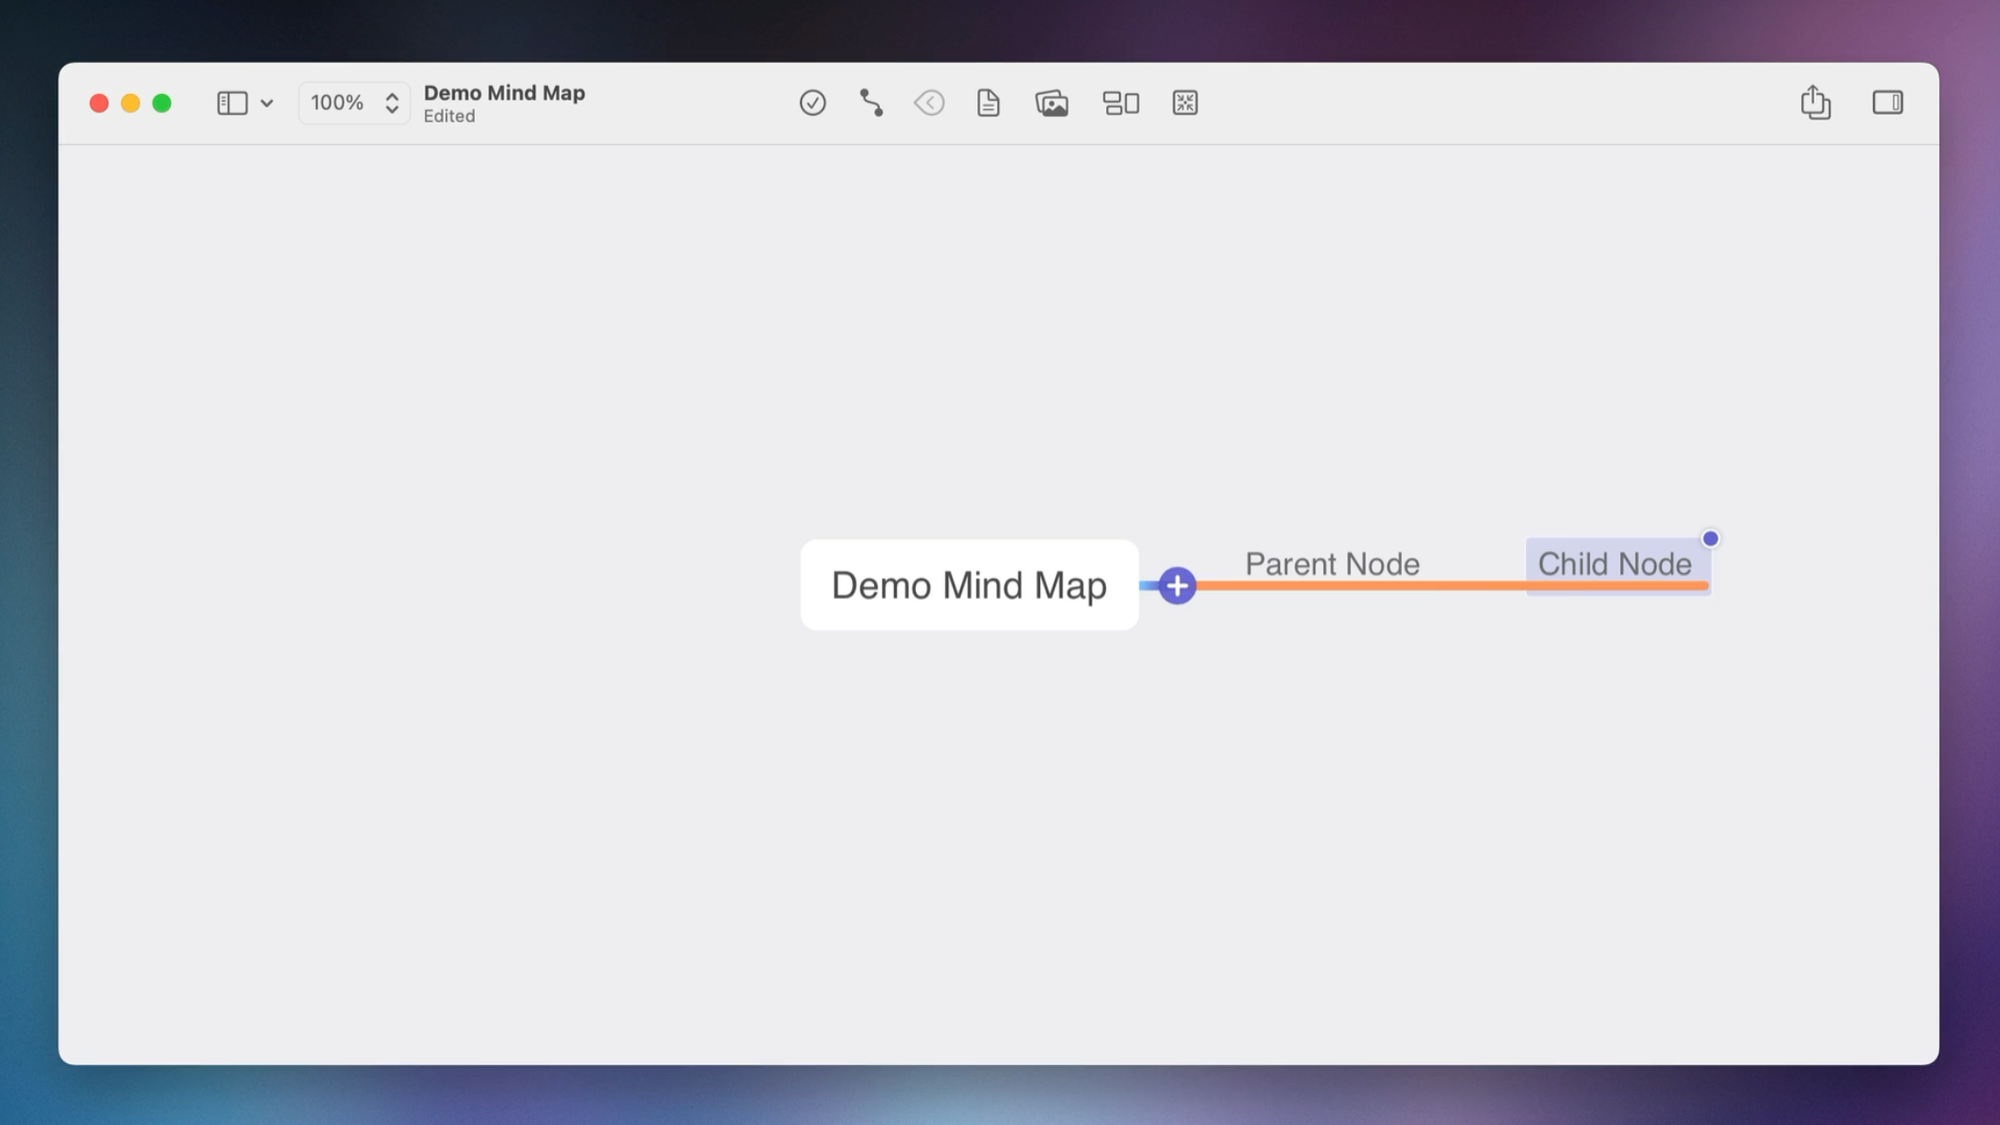The width and height of the screenshot is (2000, 1125).
Task: Click the task checkmark toolbar icon
Action: click(812, 103)
